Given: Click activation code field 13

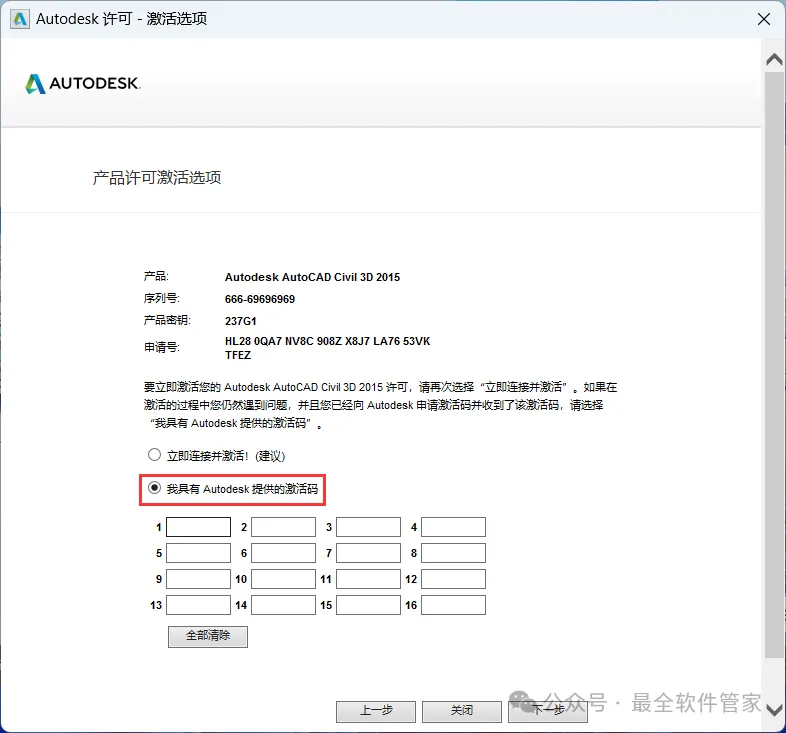Looking at the screenshot, I should [x=199, y=605].
